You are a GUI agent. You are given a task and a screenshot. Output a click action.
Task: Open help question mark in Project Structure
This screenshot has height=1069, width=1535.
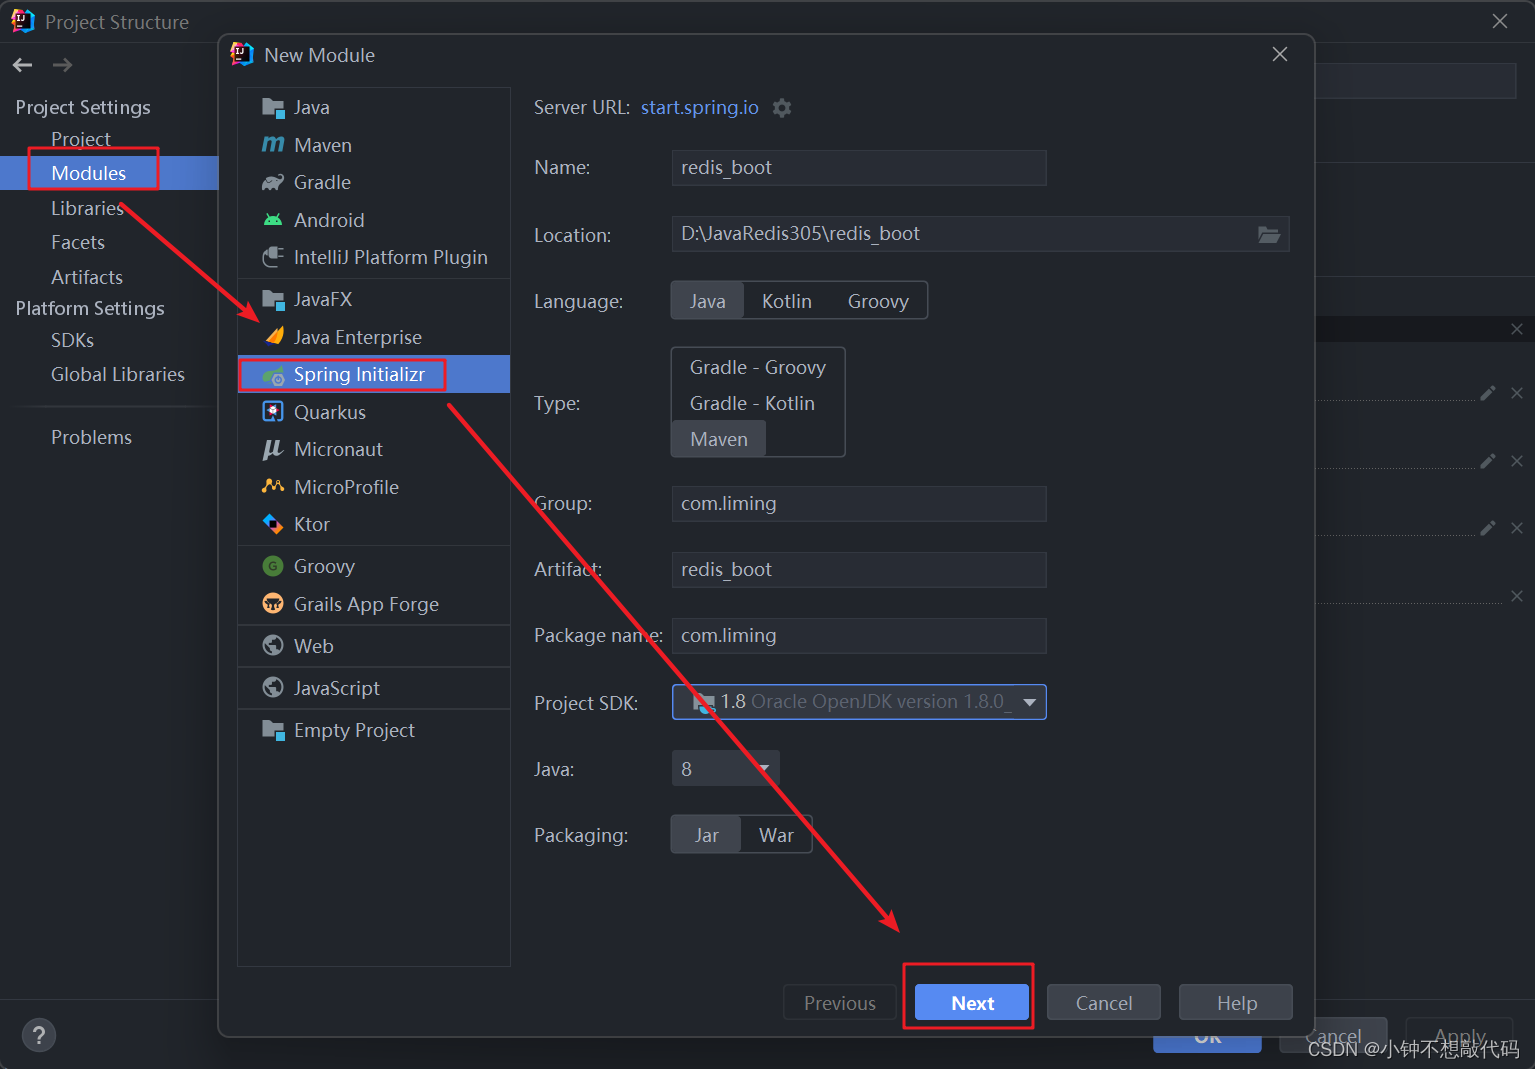point(39,1035)
